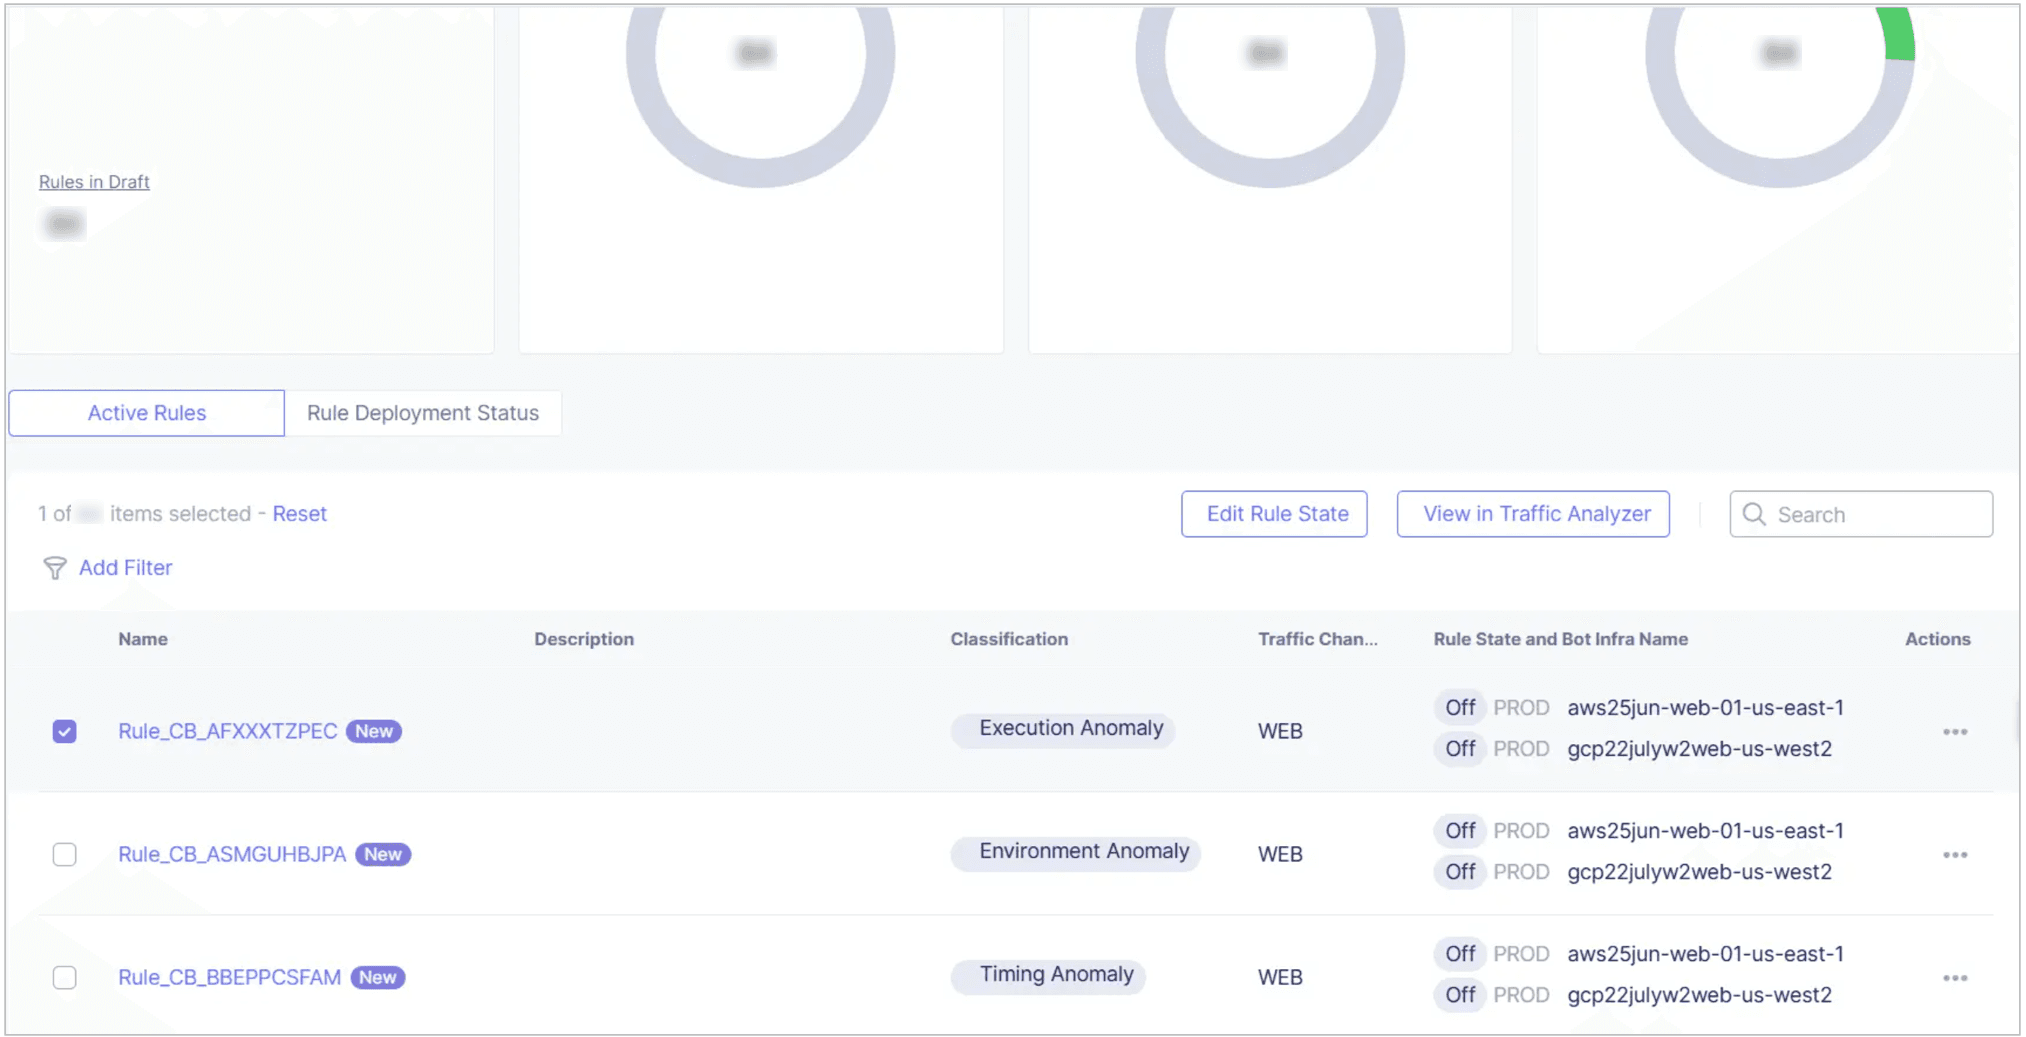This screenshot has width=2026, height=1037.
Task: Click the New badge next to Rule_CB_AFXXXTZPEC
Action: [374, 731]
